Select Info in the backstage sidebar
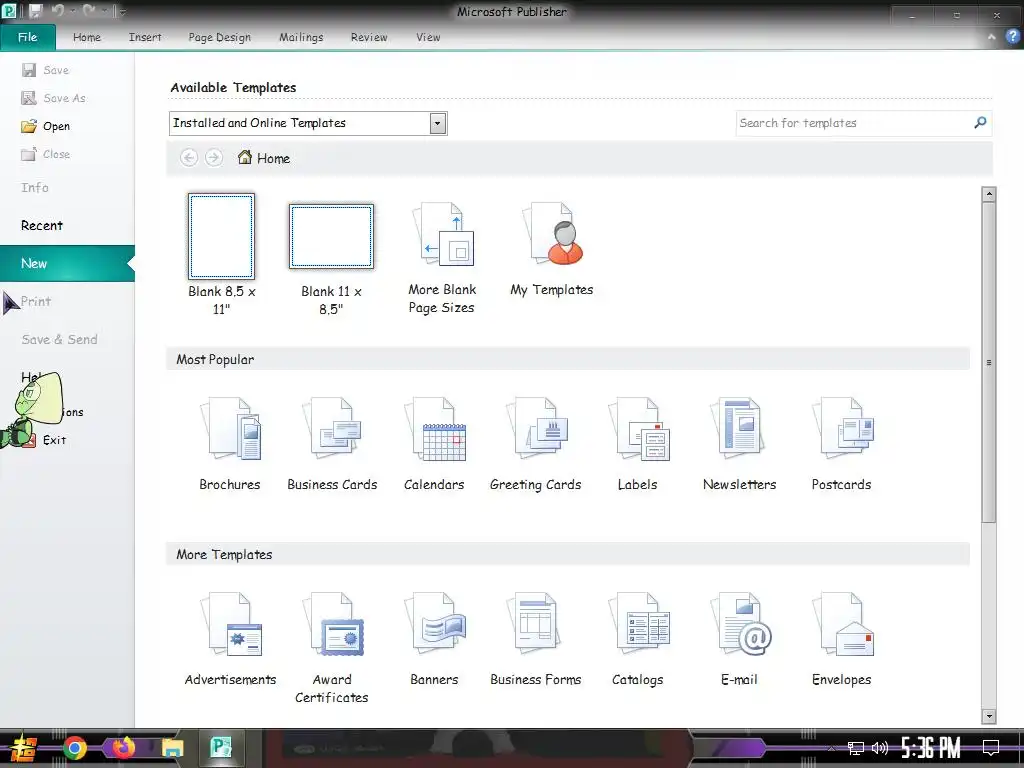 click(35, 187)
